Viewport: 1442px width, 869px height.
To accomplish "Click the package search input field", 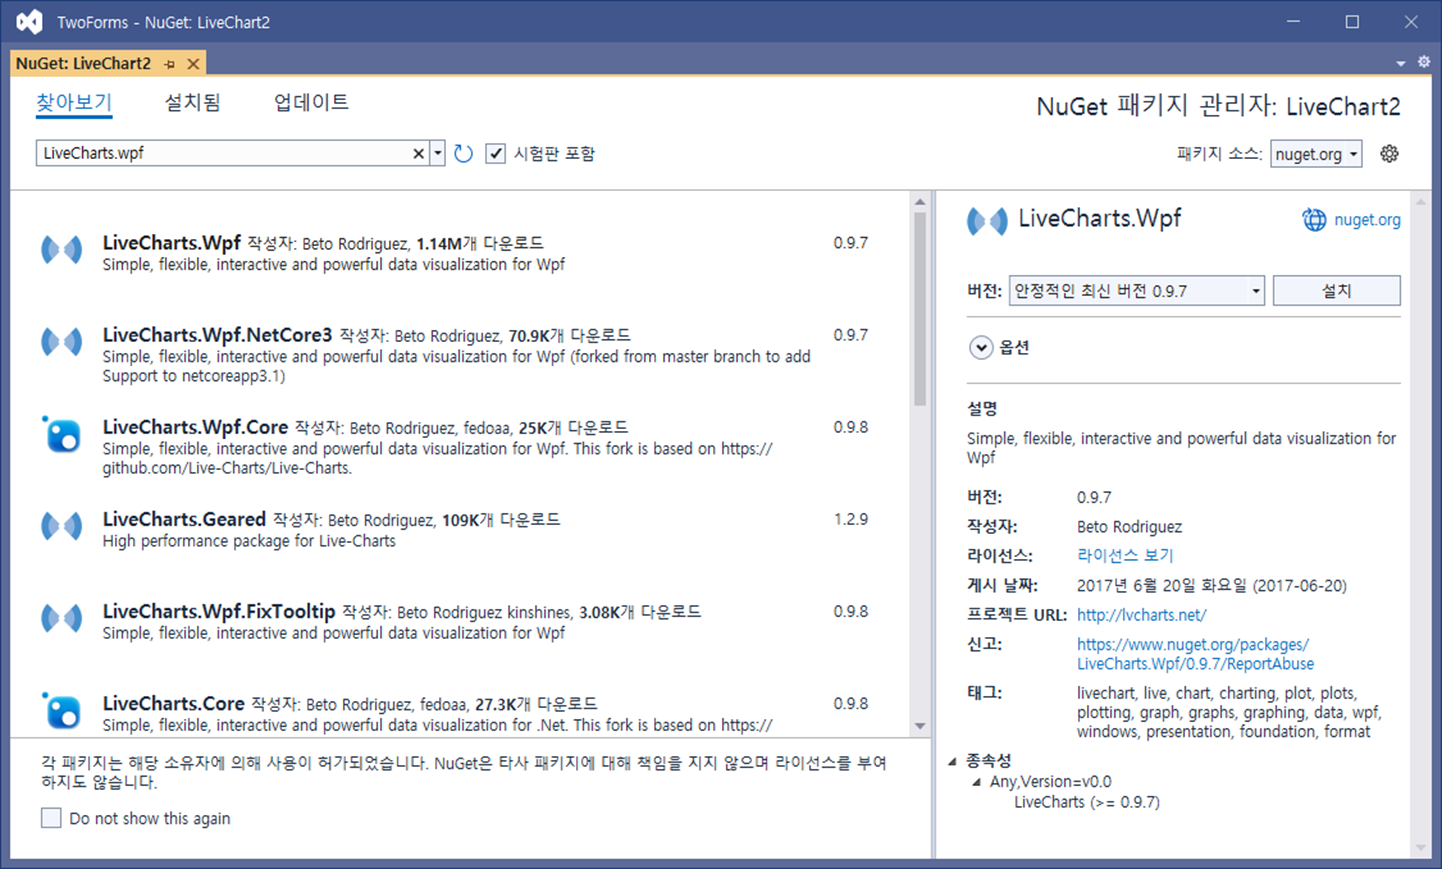I will (x=224, y=153).
